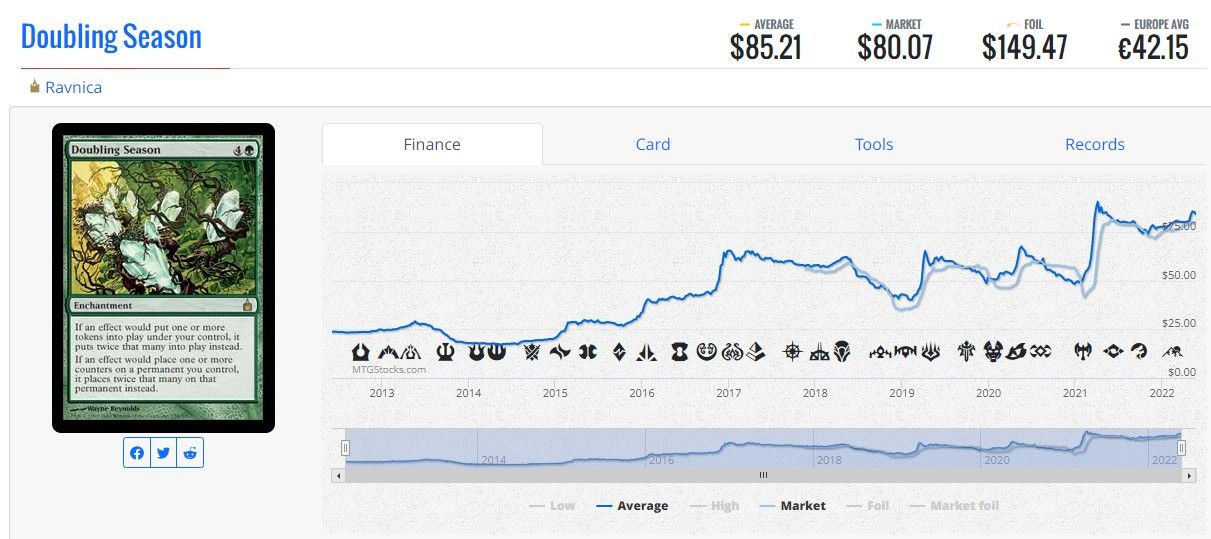Open the Ravnica set link
The height and width of the screenshot is (539, 1211).
coord(73,87)
